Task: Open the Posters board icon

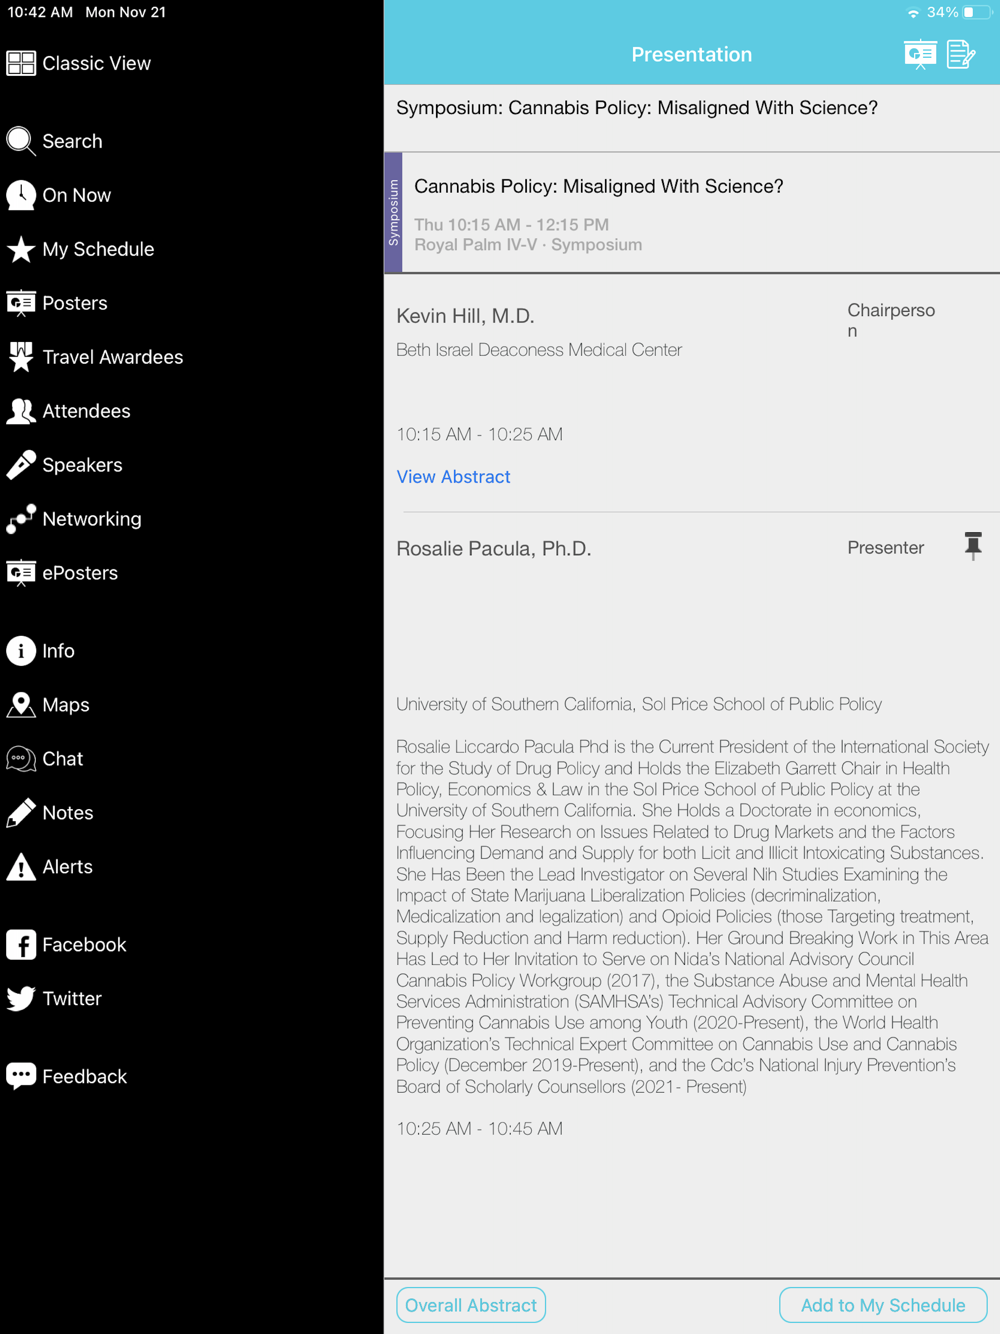Action: [21, 303]
